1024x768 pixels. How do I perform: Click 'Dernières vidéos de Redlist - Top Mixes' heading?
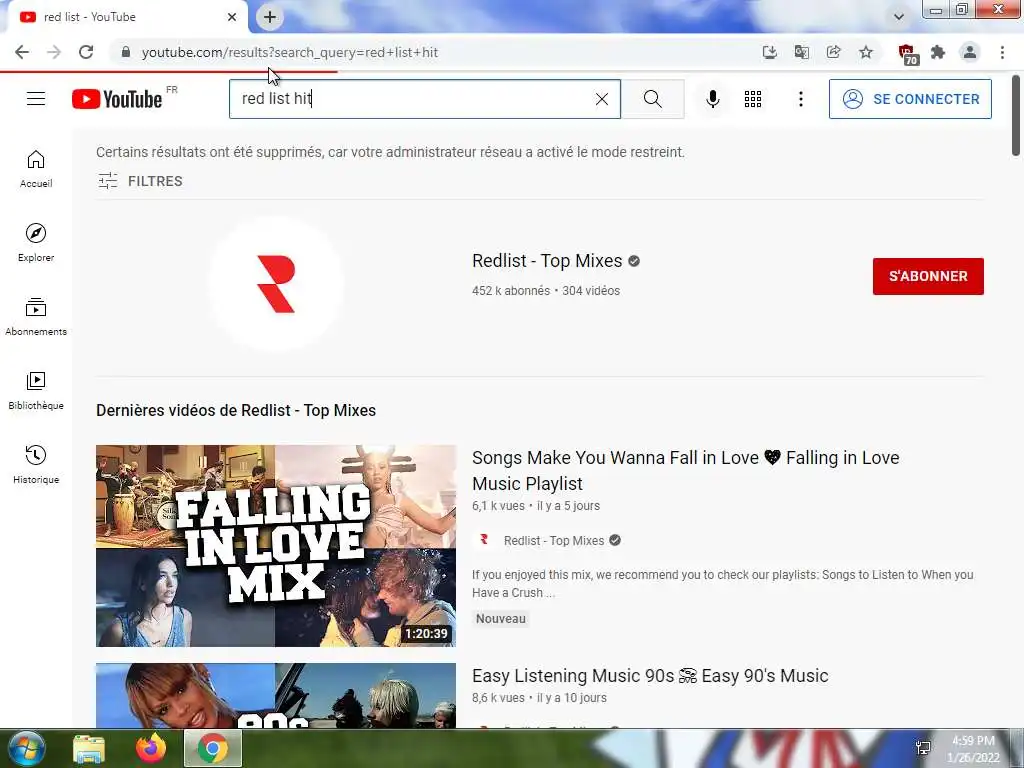pos(236,410)
